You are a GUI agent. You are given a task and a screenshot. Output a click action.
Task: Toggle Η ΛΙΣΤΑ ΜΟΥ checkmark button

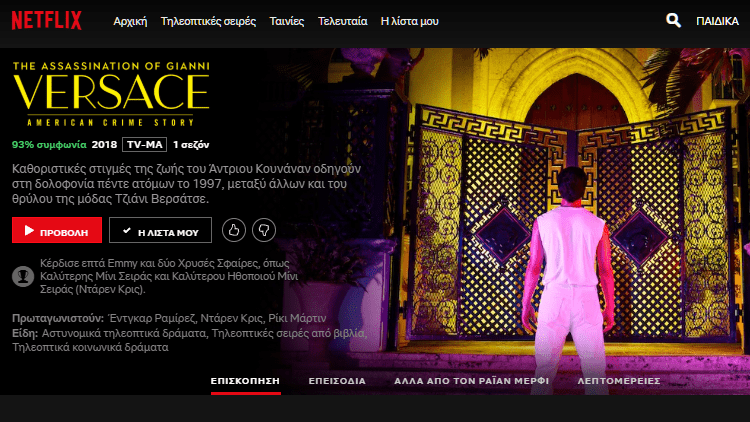click(x=160, y=230)
